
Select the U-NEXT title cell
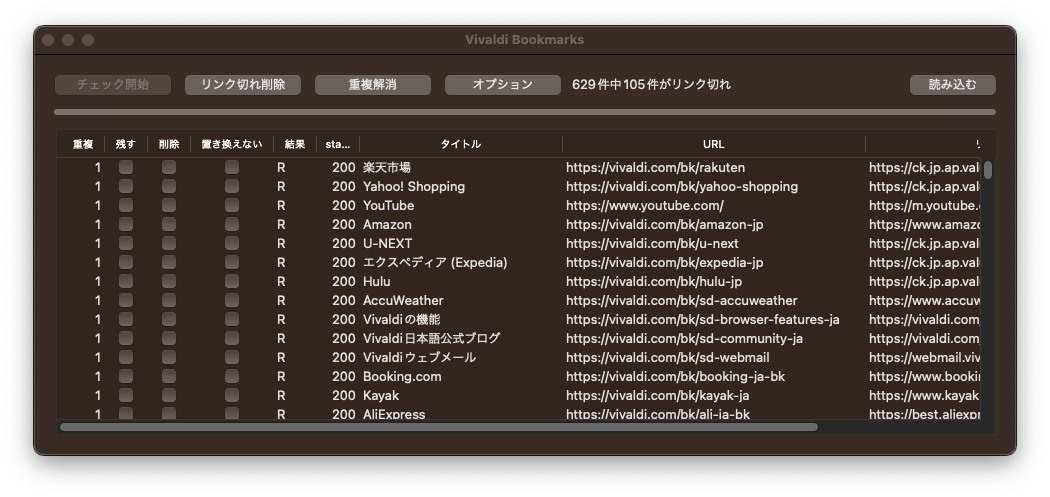pos(388,243)
